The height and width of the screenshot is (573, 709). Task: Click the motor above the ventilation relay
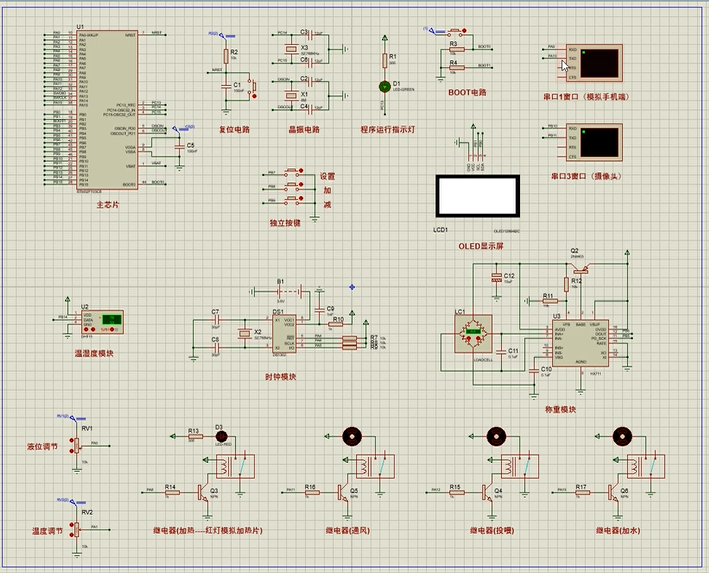[x=352, y=436]
